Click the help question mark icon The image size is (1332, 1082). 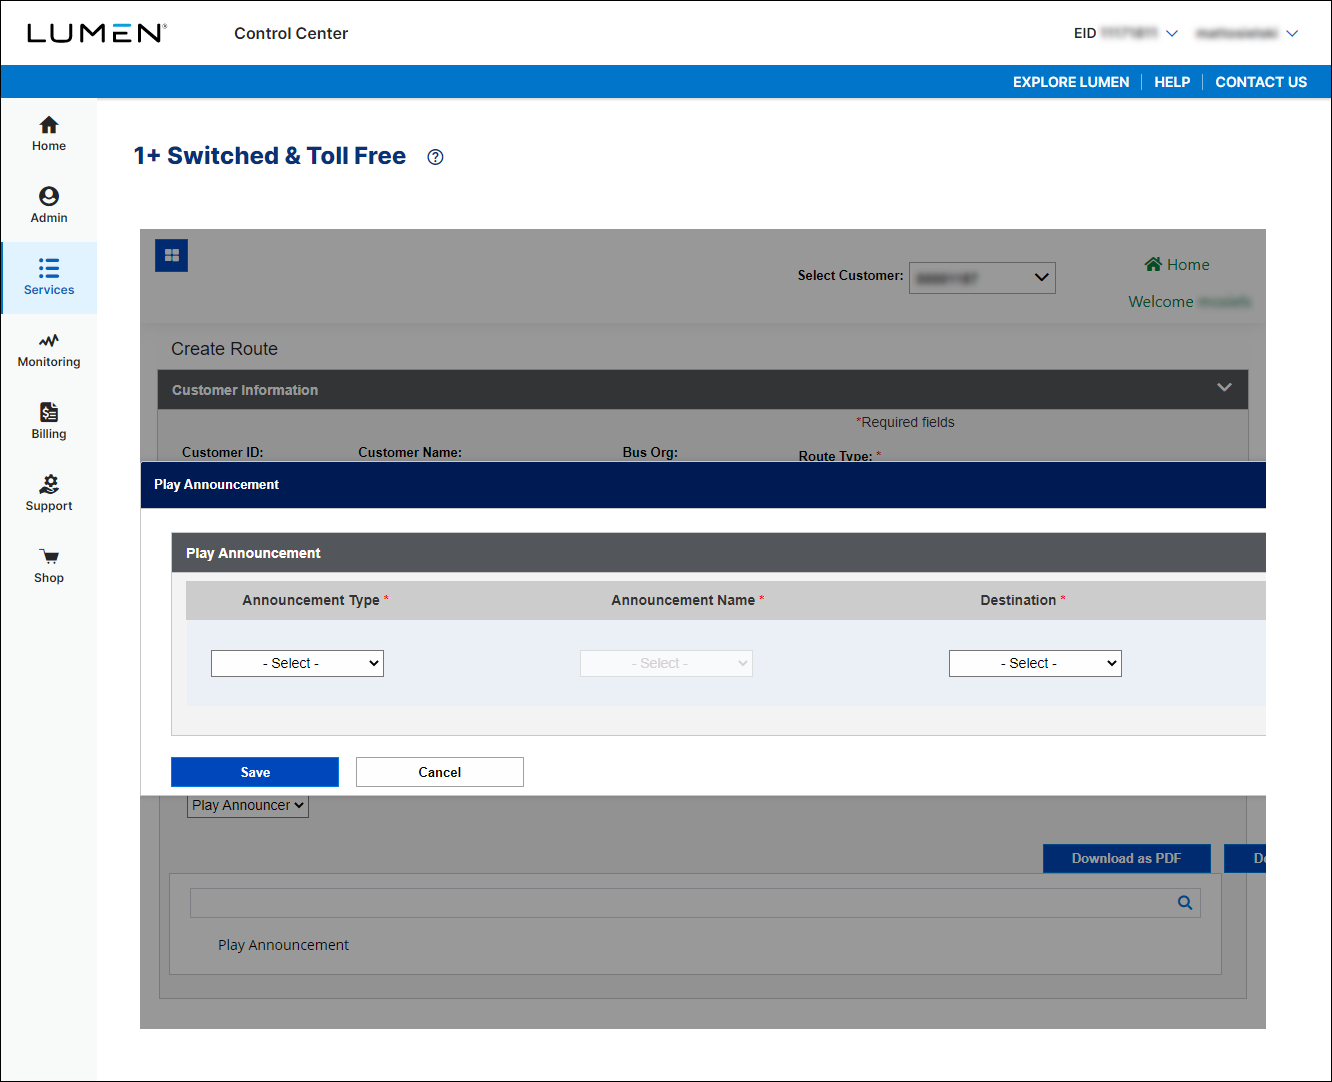435,157
